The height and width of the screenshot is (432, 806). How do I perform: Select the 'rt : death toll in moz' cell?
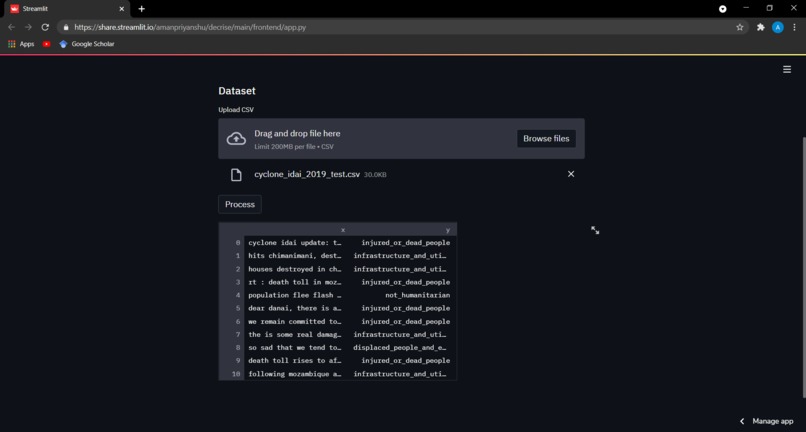tap(295, 282)
